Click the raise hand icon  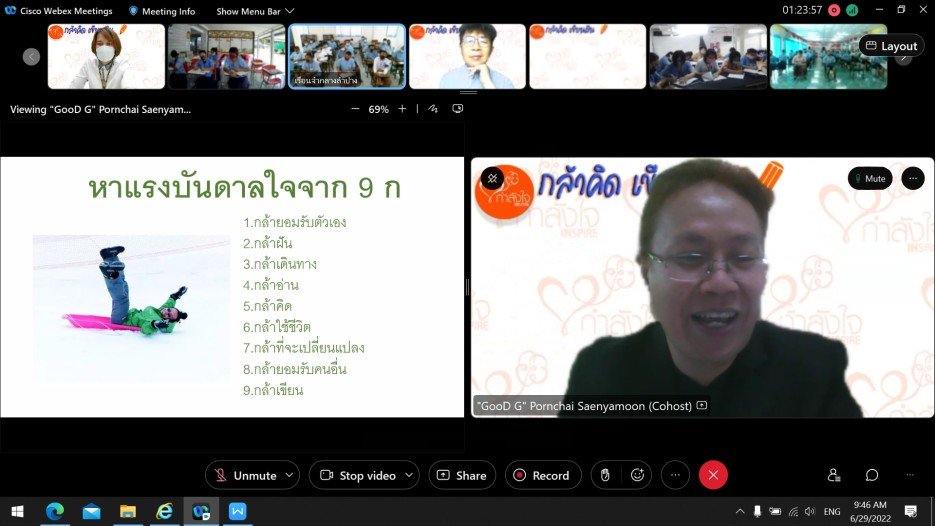pyautogui.click(x=604, y=475)
